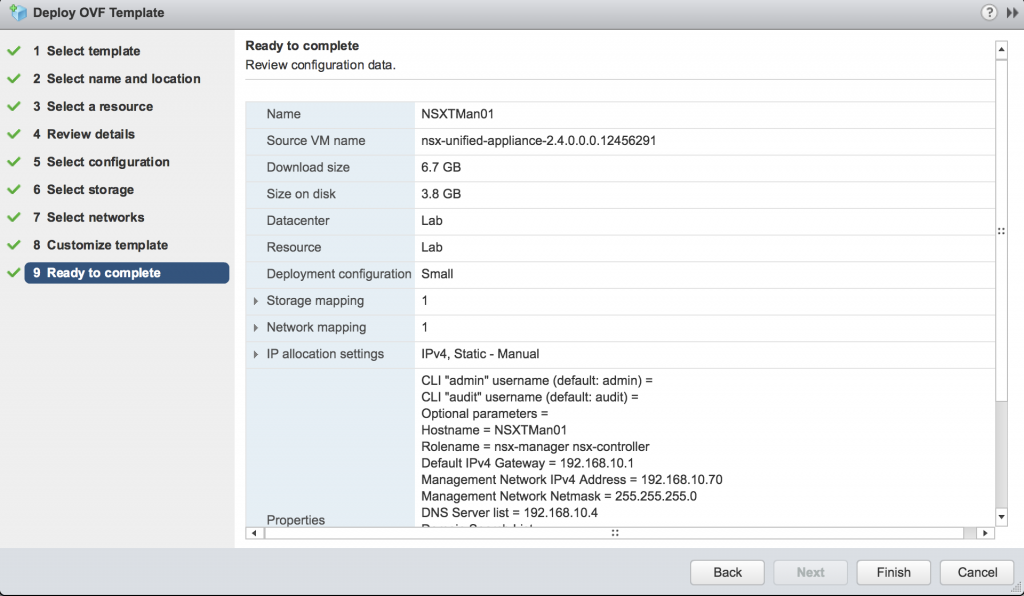The image size is (1024, 596).
Task: Expand the Network mapping row
Action: (x=255, y=328)
